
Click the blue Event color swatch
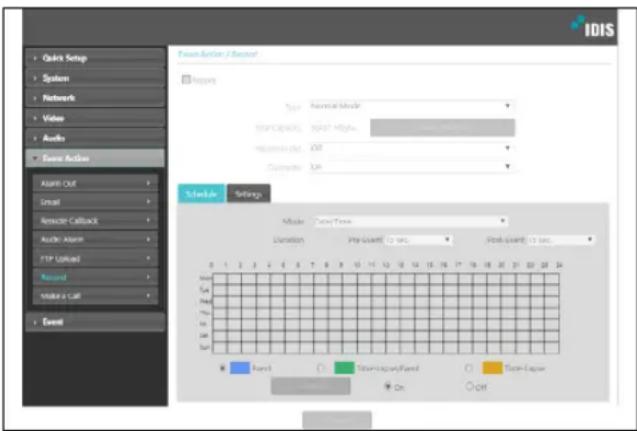[240, 368]
